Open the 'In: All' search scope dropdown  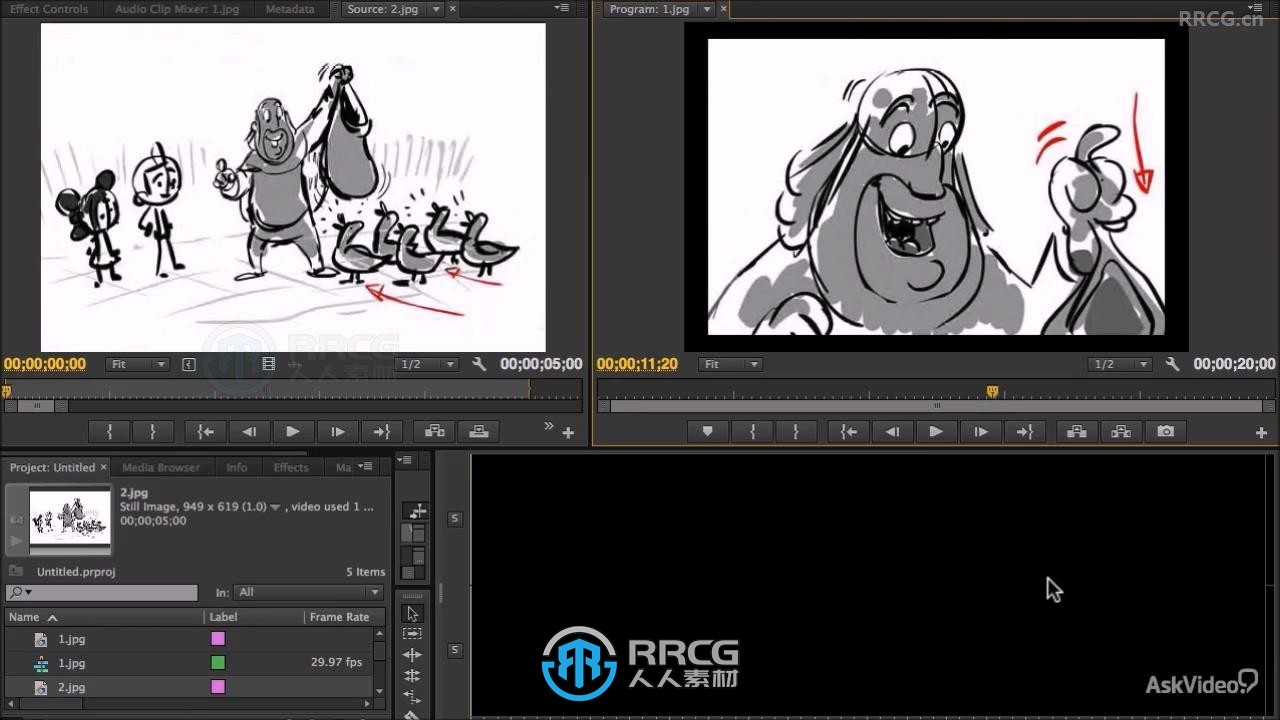(x=308, y=592)
